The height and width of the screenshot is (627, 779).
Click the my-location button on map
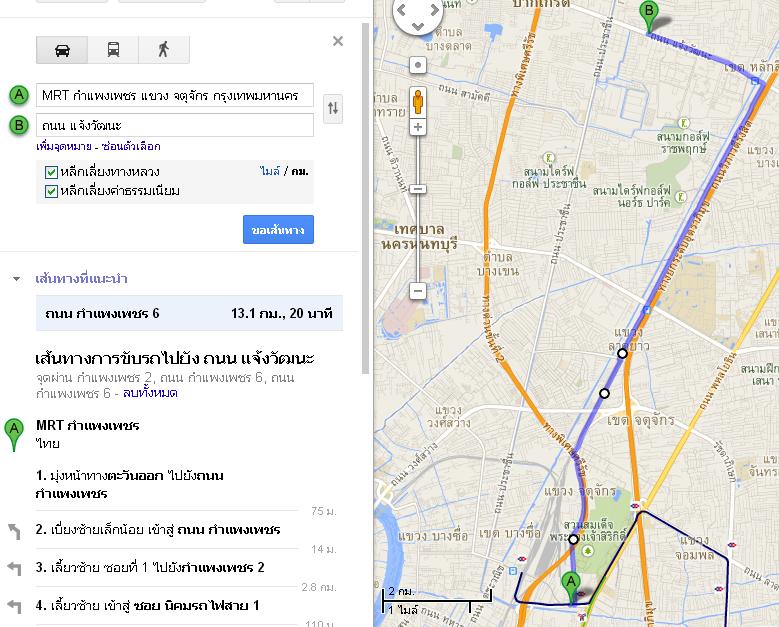[x=418, y=65]
